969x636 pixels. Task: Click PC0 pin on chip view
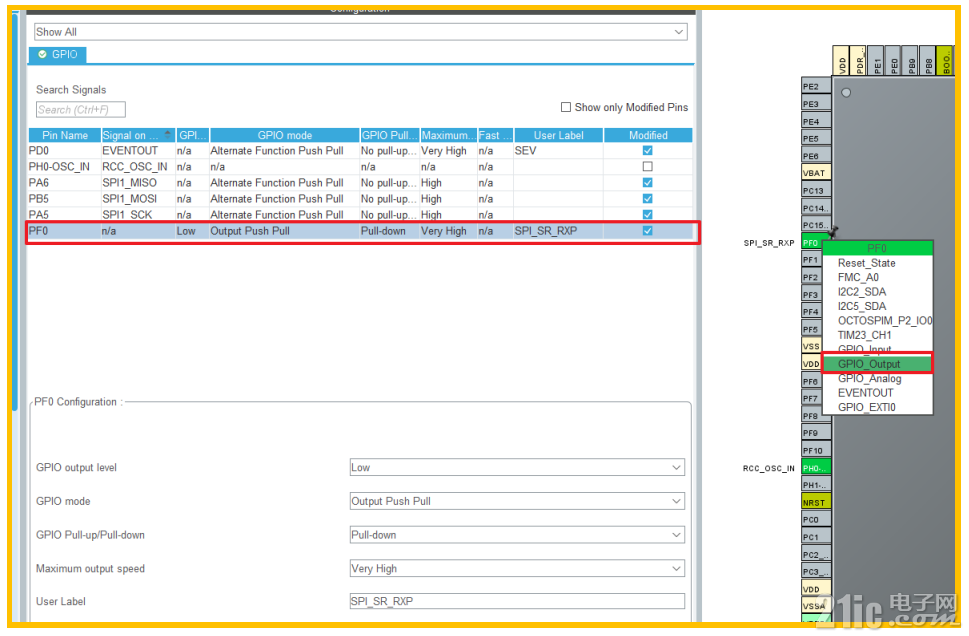pyautogui.click(x=816, y=520)
